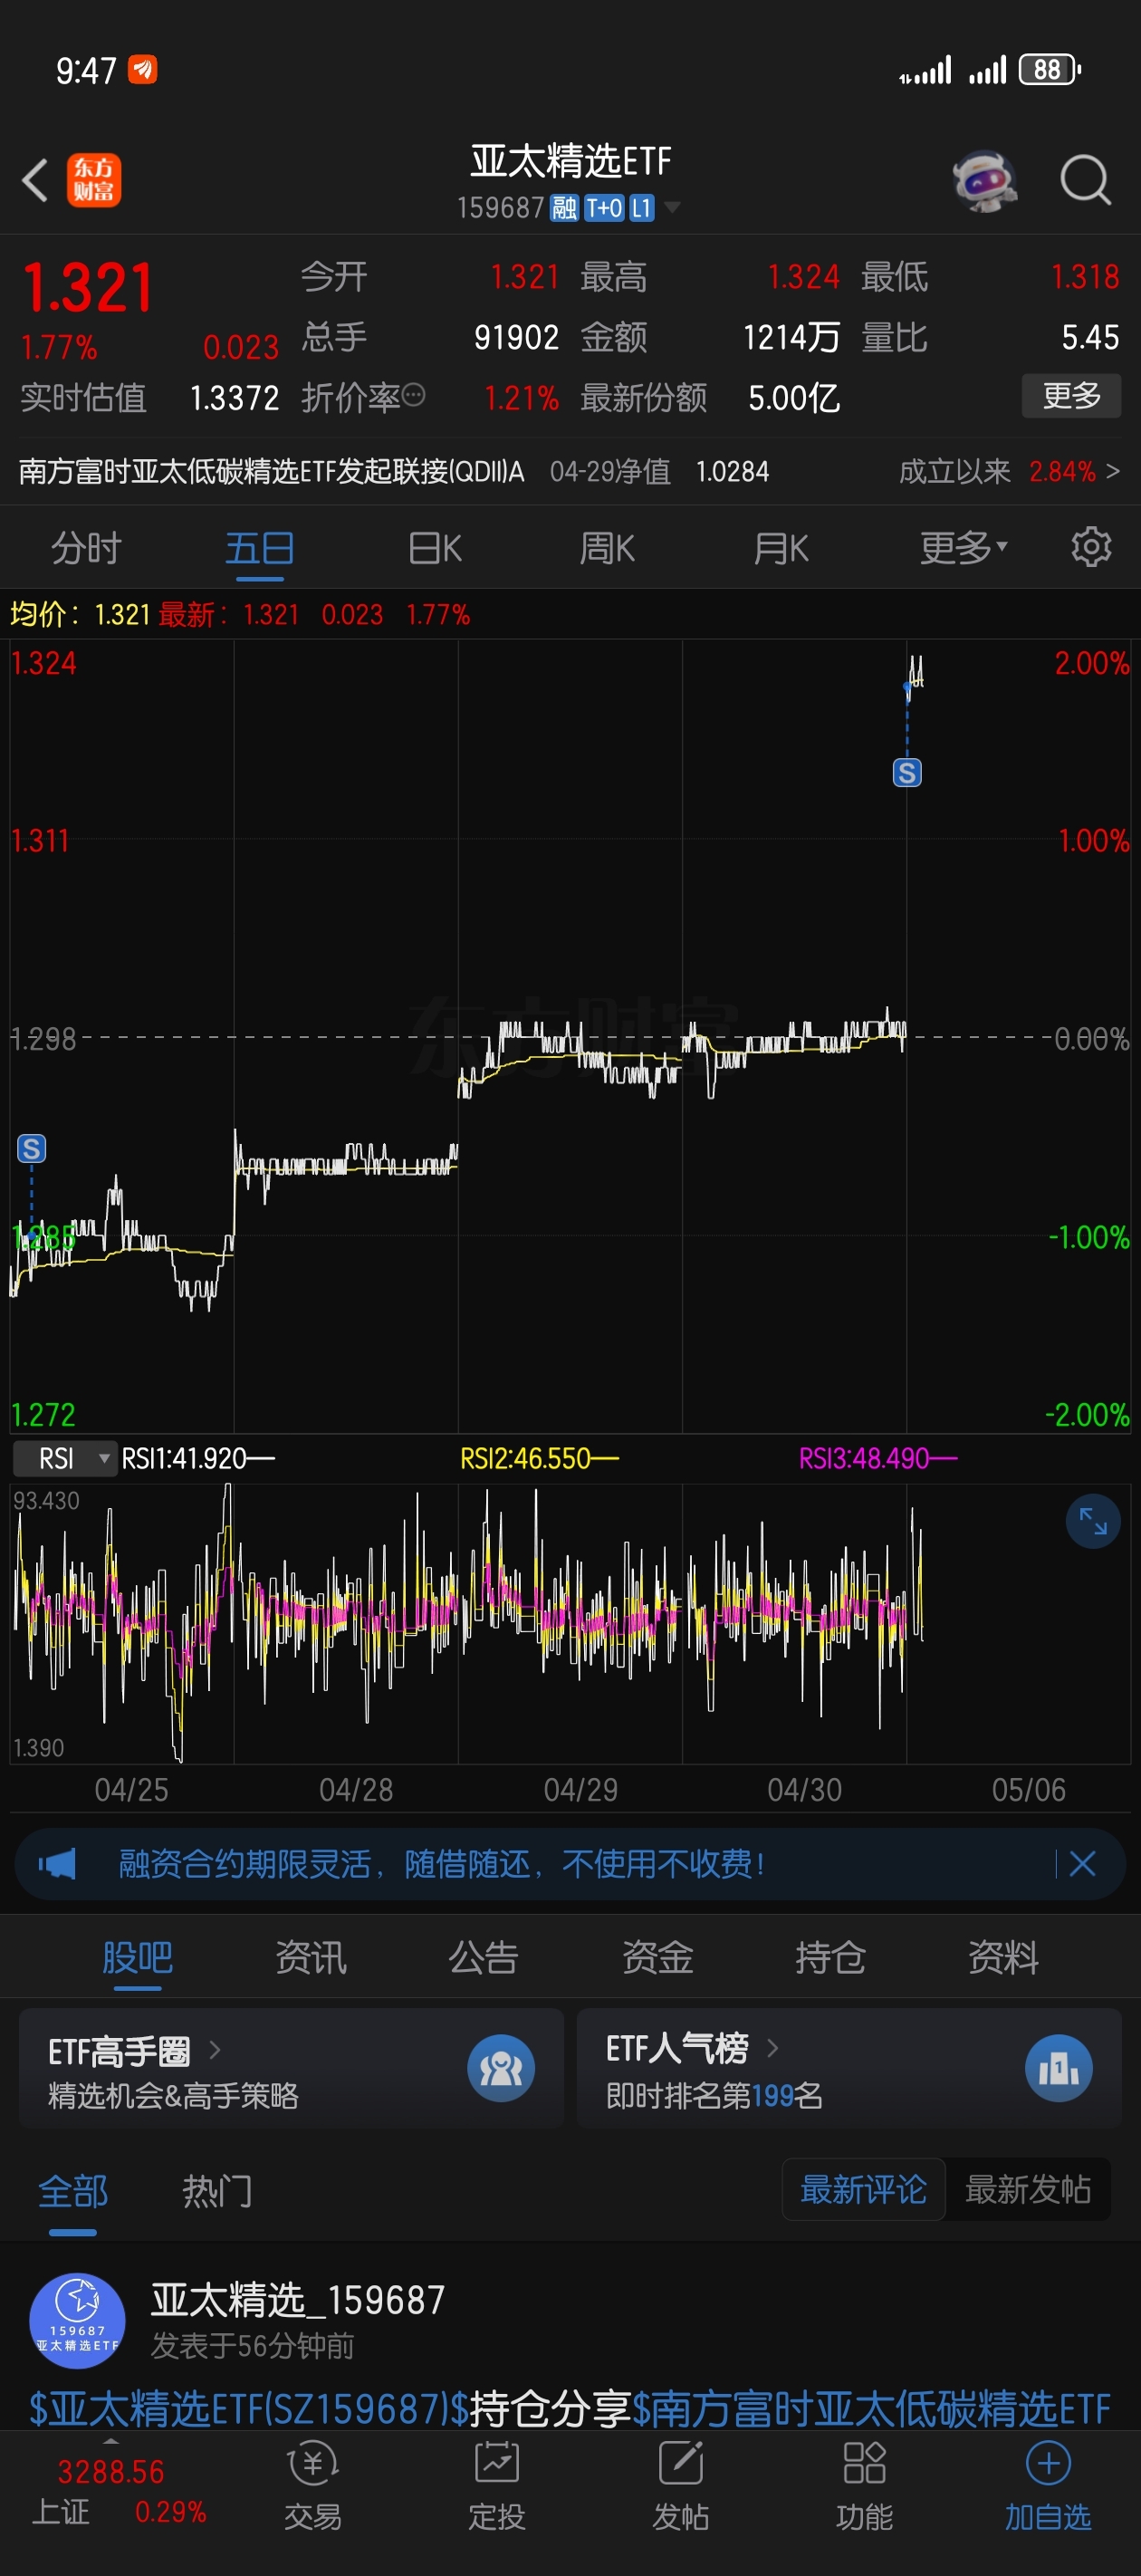Expand ETF人气榜 chevron

pos(772,2048)
